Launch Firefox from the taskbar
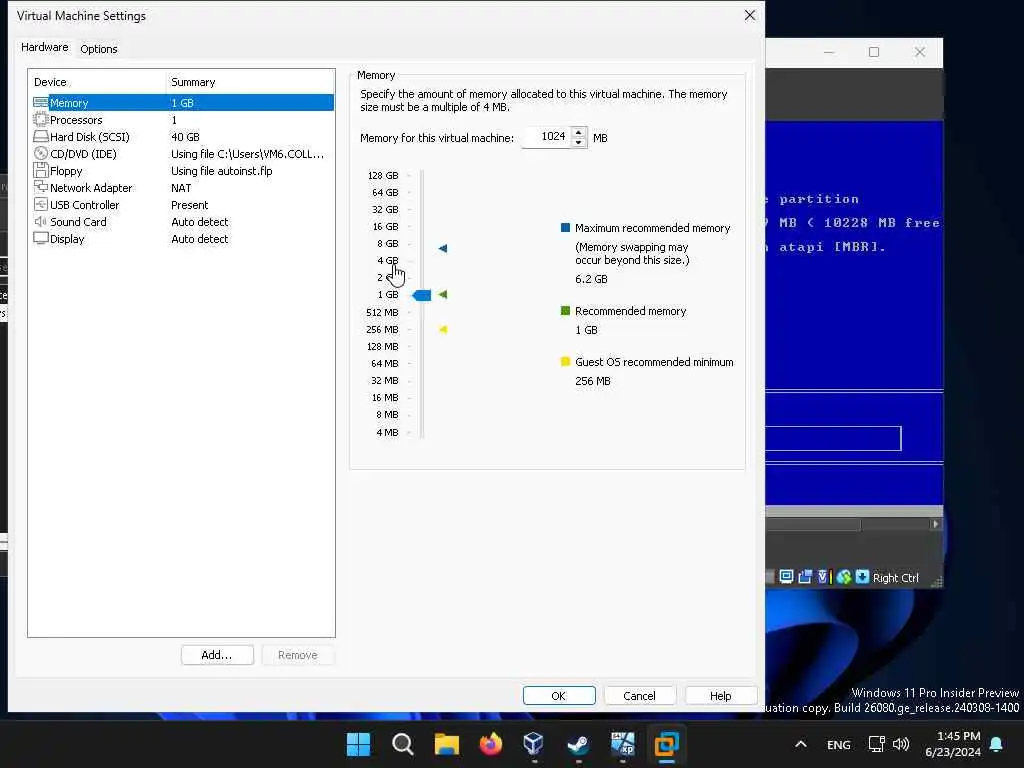 point(490,744)
